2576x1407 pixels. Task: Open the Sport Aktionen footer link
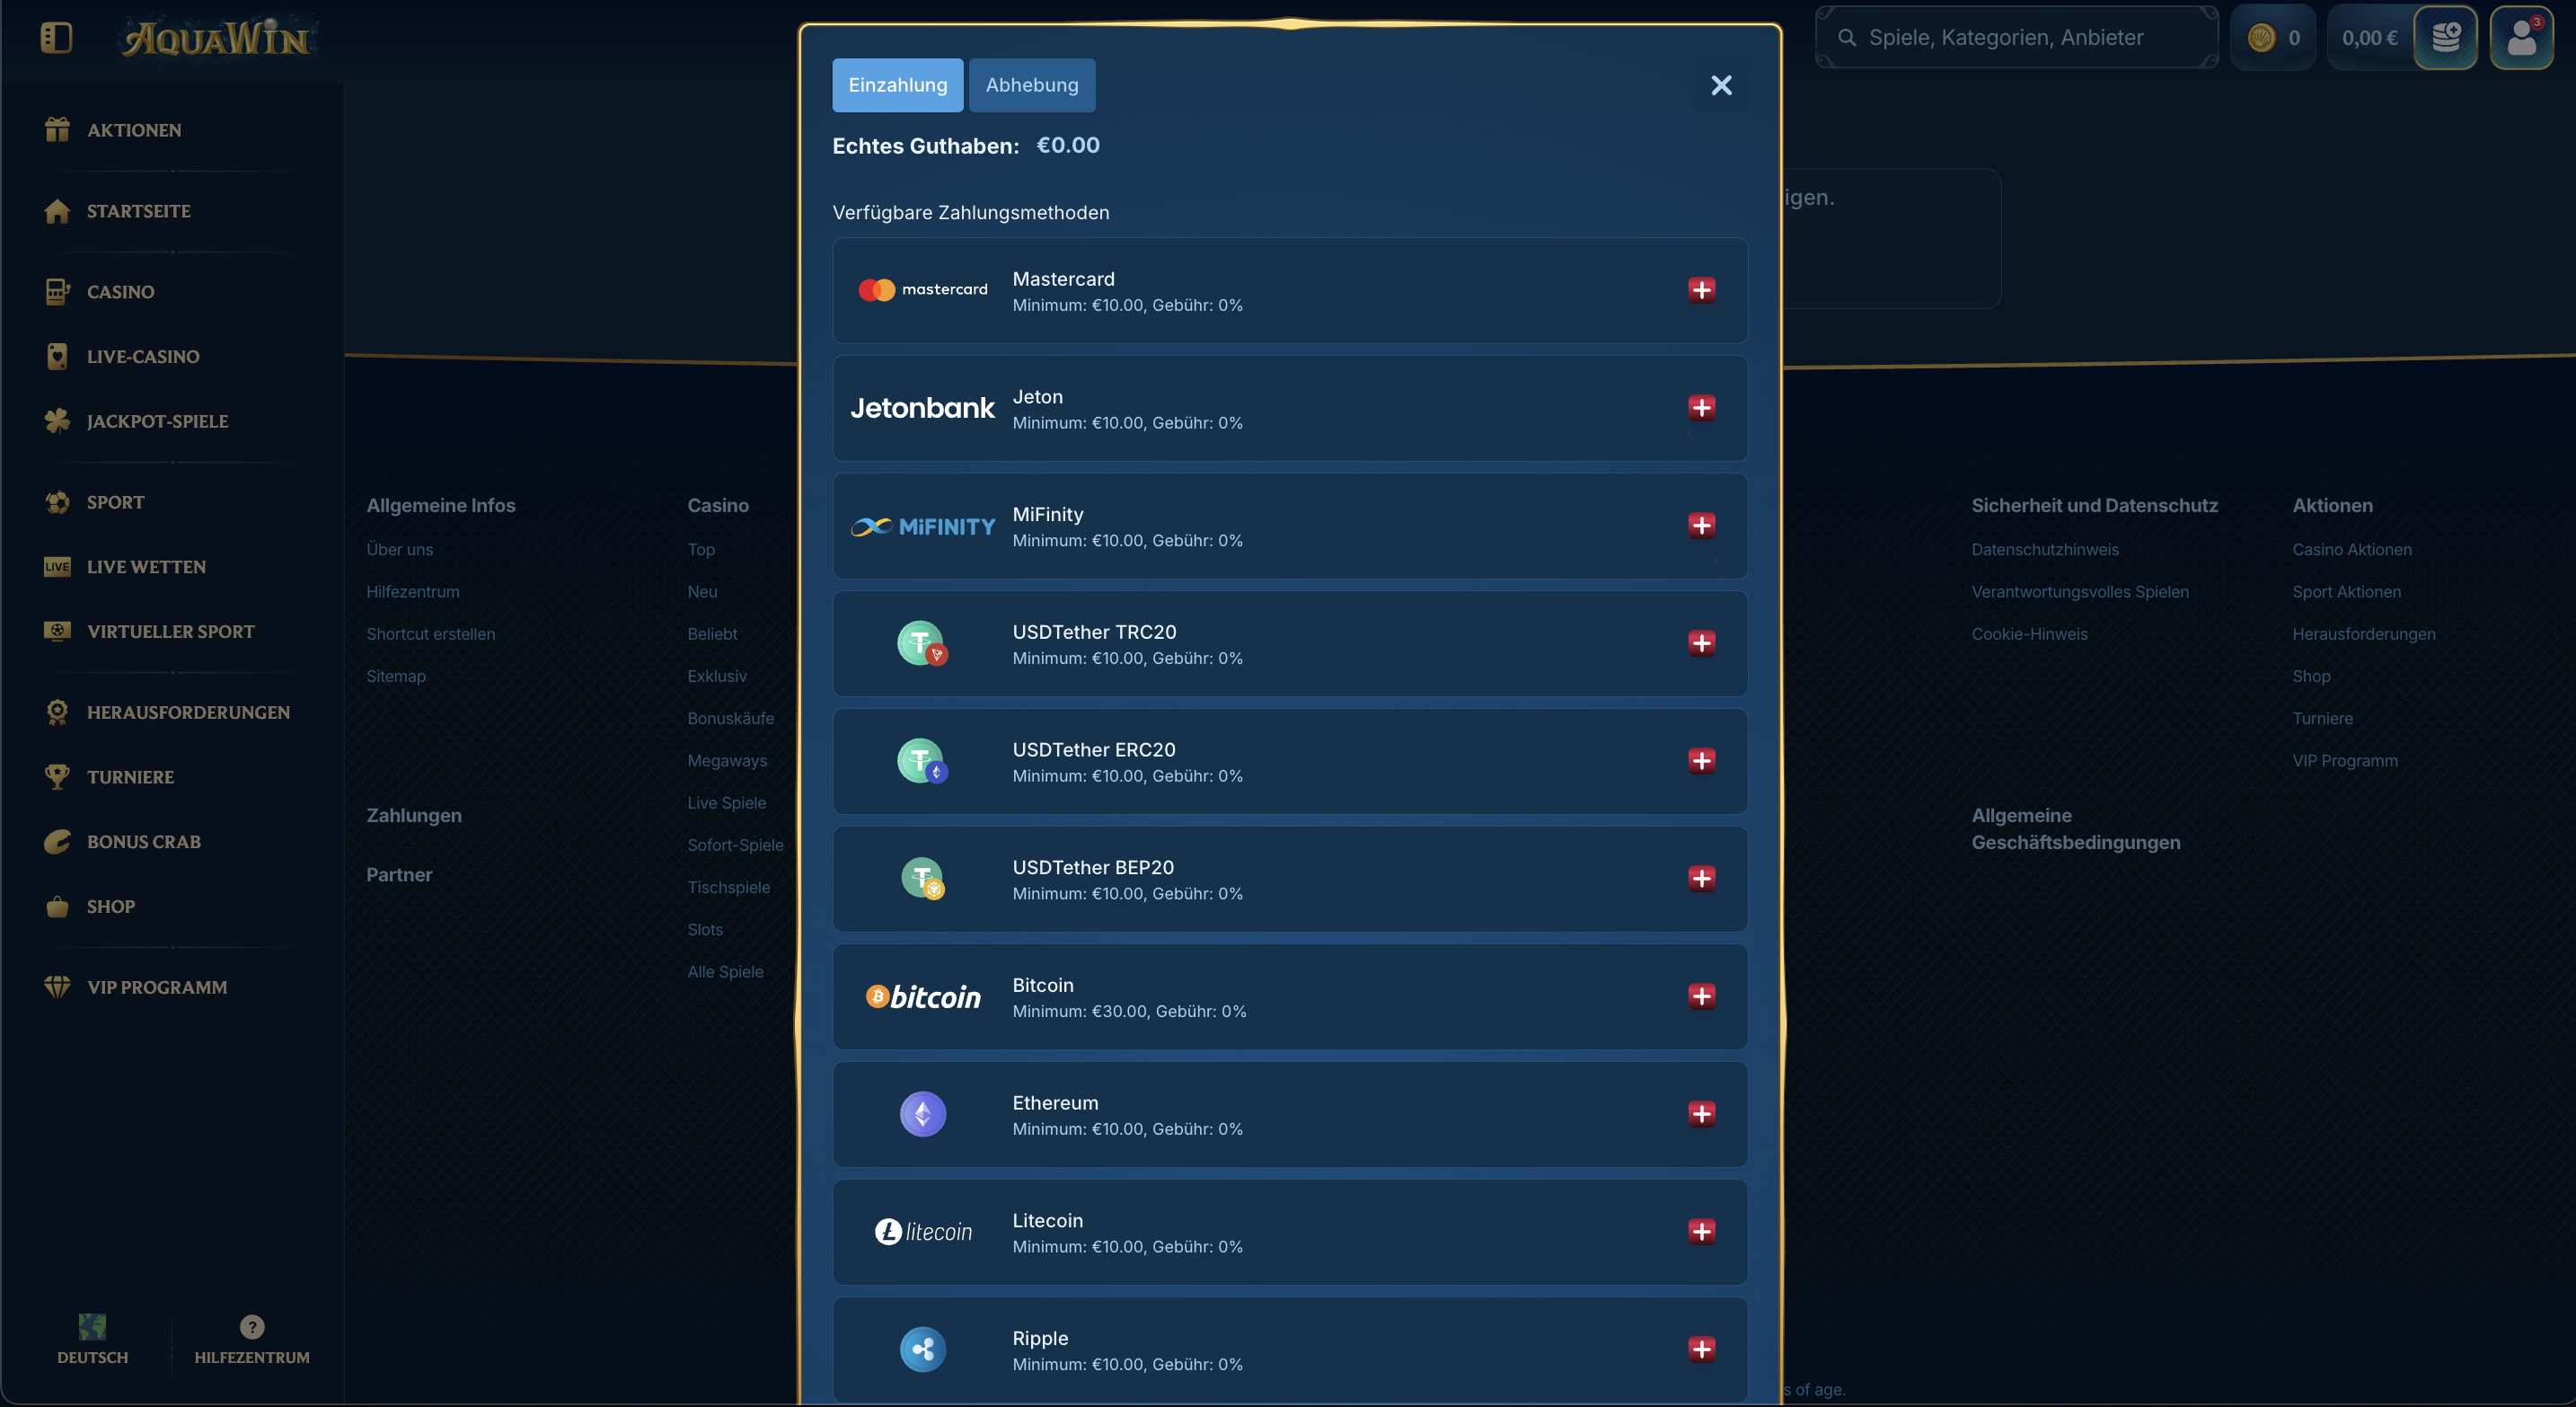point(2346,592)
